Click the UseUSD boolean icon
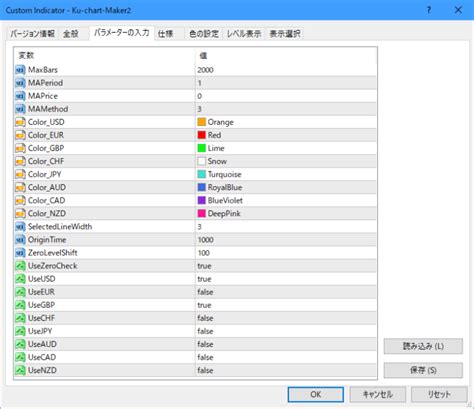Image resolution: width=474 pixels, height=409 pixels. pos(20,279)
